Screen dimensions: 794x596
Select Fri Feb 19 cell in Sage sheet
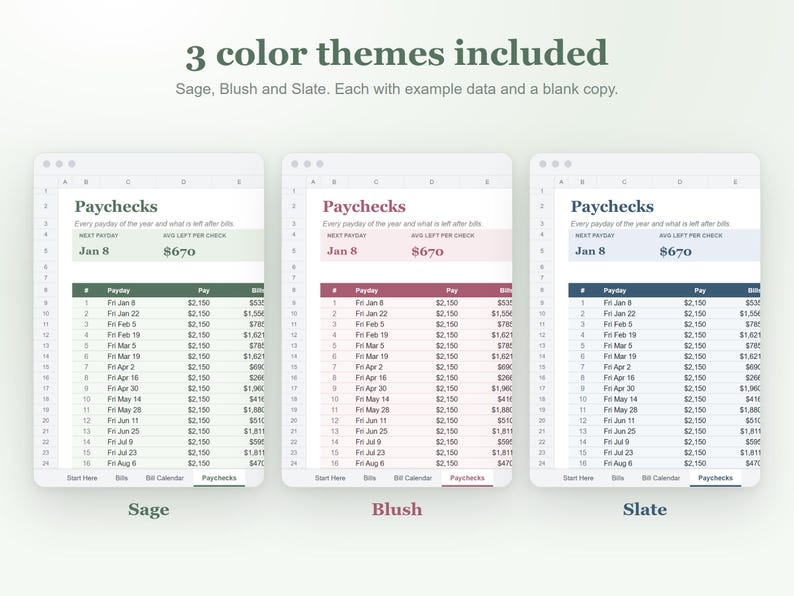click(124, 335)
